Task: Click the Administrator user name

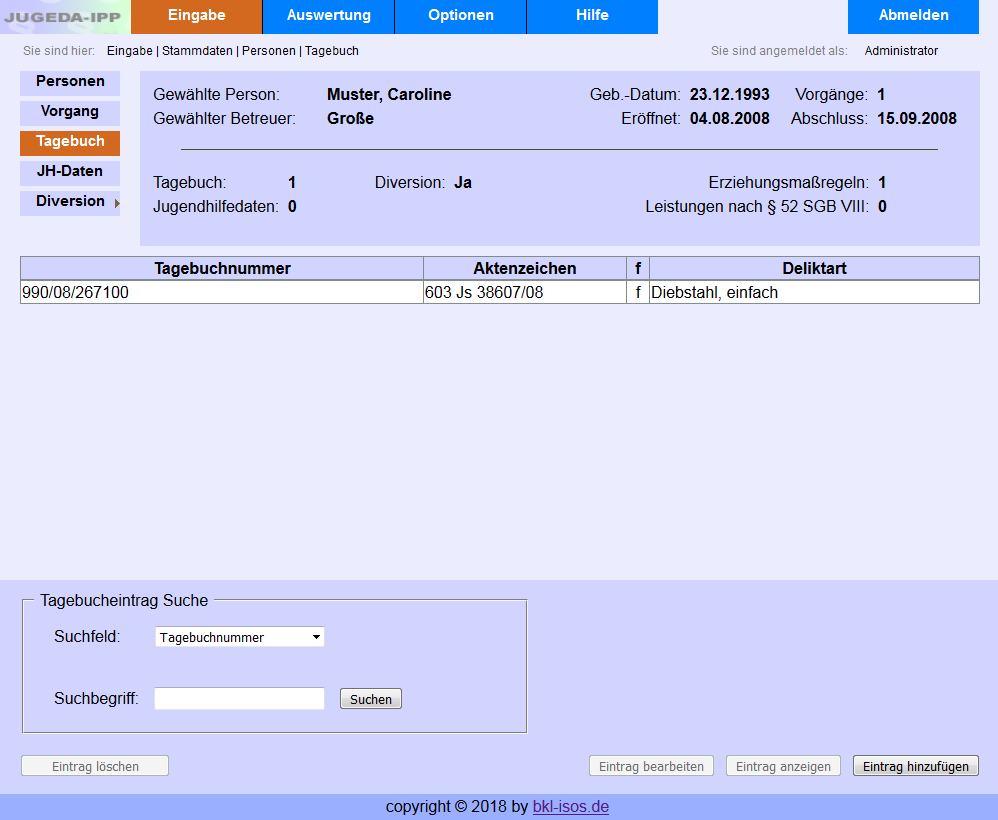Action: (x=901, y=51)
